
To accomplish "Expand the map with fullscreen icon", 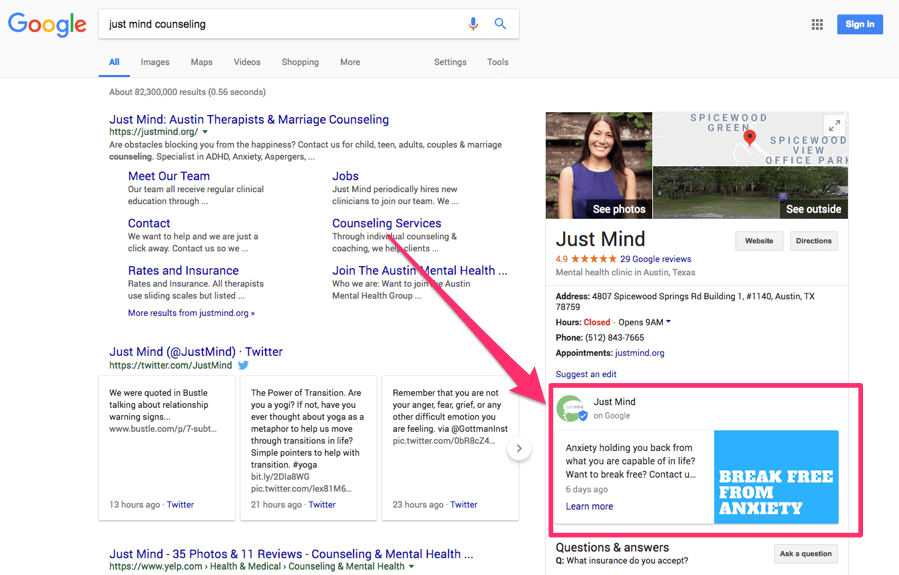I will point(833,125).
